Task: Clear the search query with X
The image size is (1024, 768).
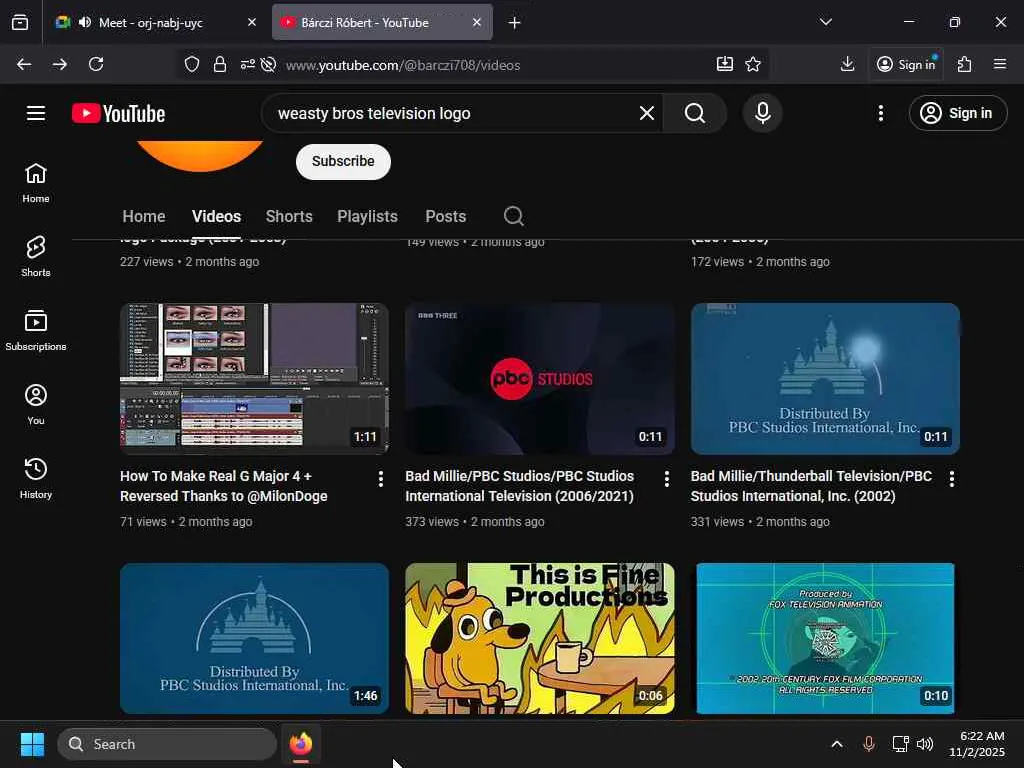Action: pos(647,113)
